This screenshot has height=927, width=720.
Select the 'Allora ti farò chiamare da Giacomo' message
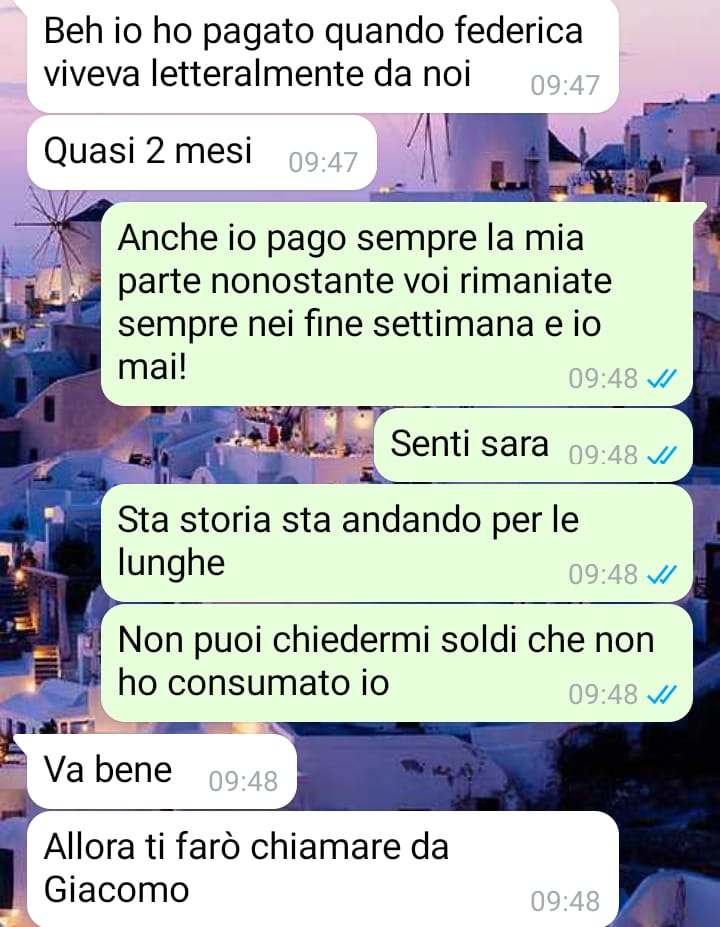(x=323, y=869)
